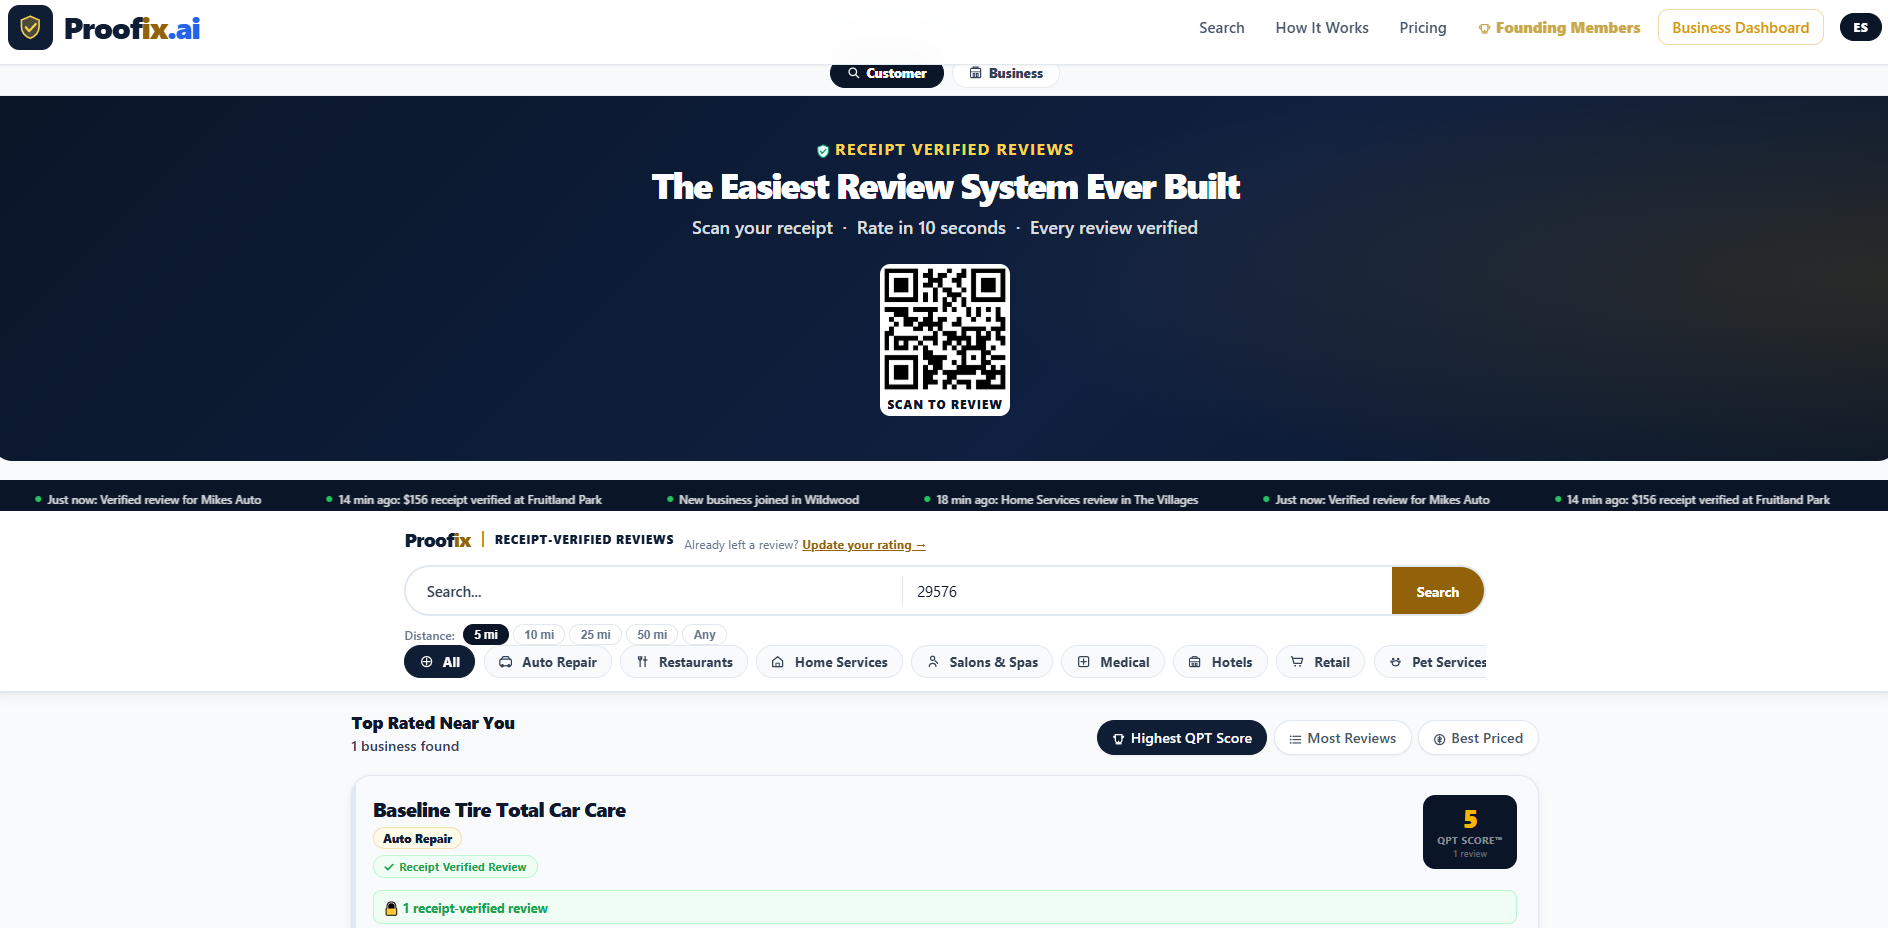Click inside the Search input field
Image resolution: width=1888 pixels, height=928 pixels.
pyautogui.click(x=650, y=591)
